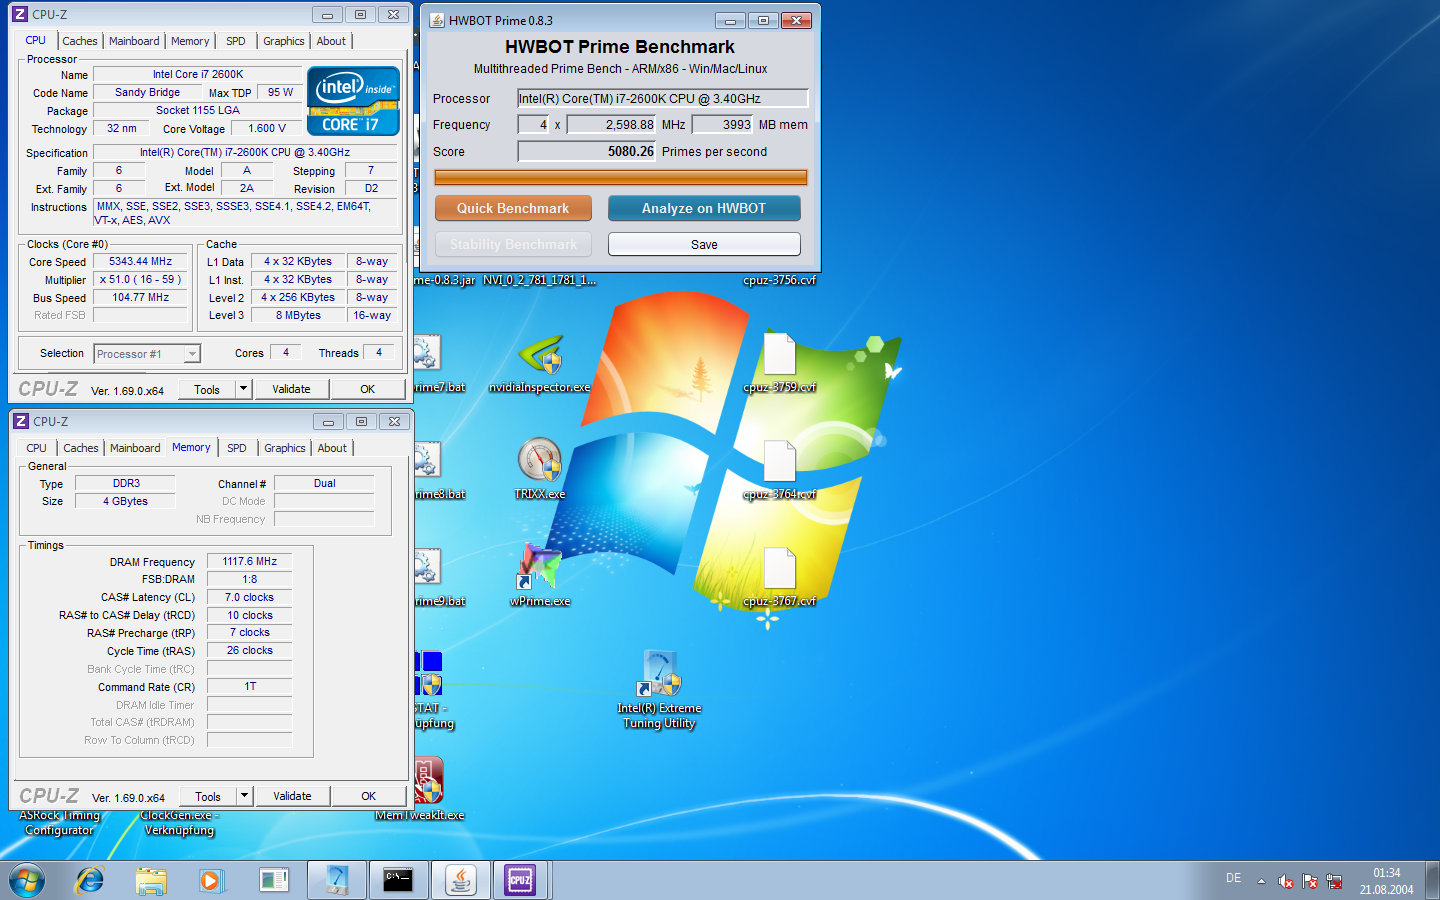Viewport: 1440px width, 900px height.
Task: Click Core Voltage value 1.600 V
Action: click(267, 128)
